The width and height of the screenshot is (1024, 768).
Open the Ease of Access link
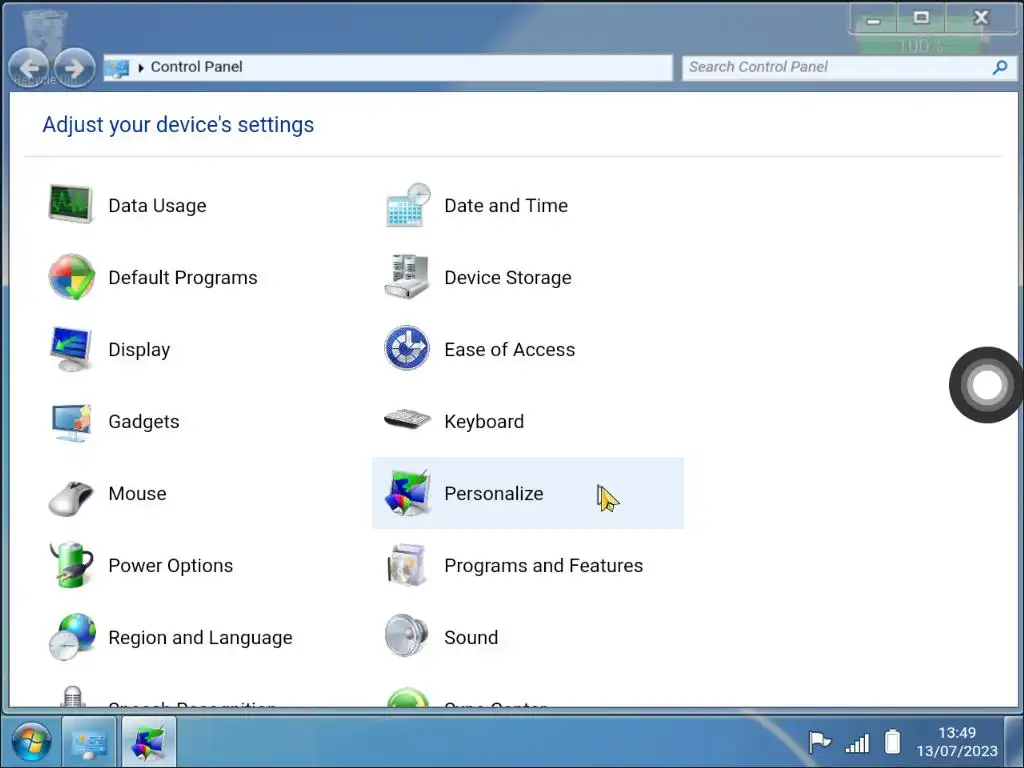(510, 349)
